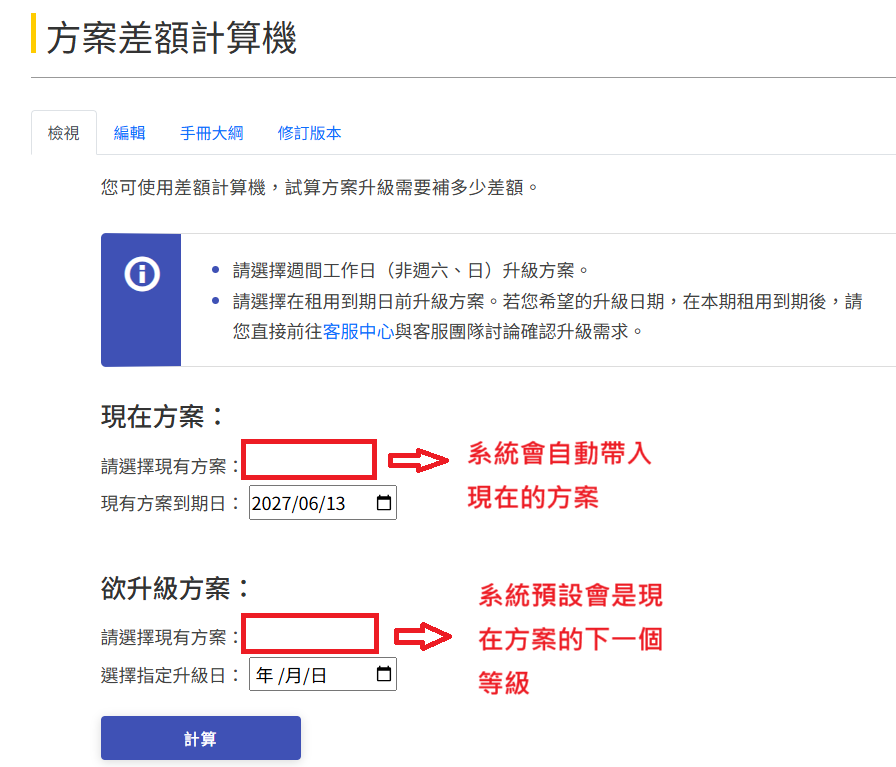The image size is (896, 767).
Task: Click the 年/月/日 upgrade date field
Action: (322, 675)
